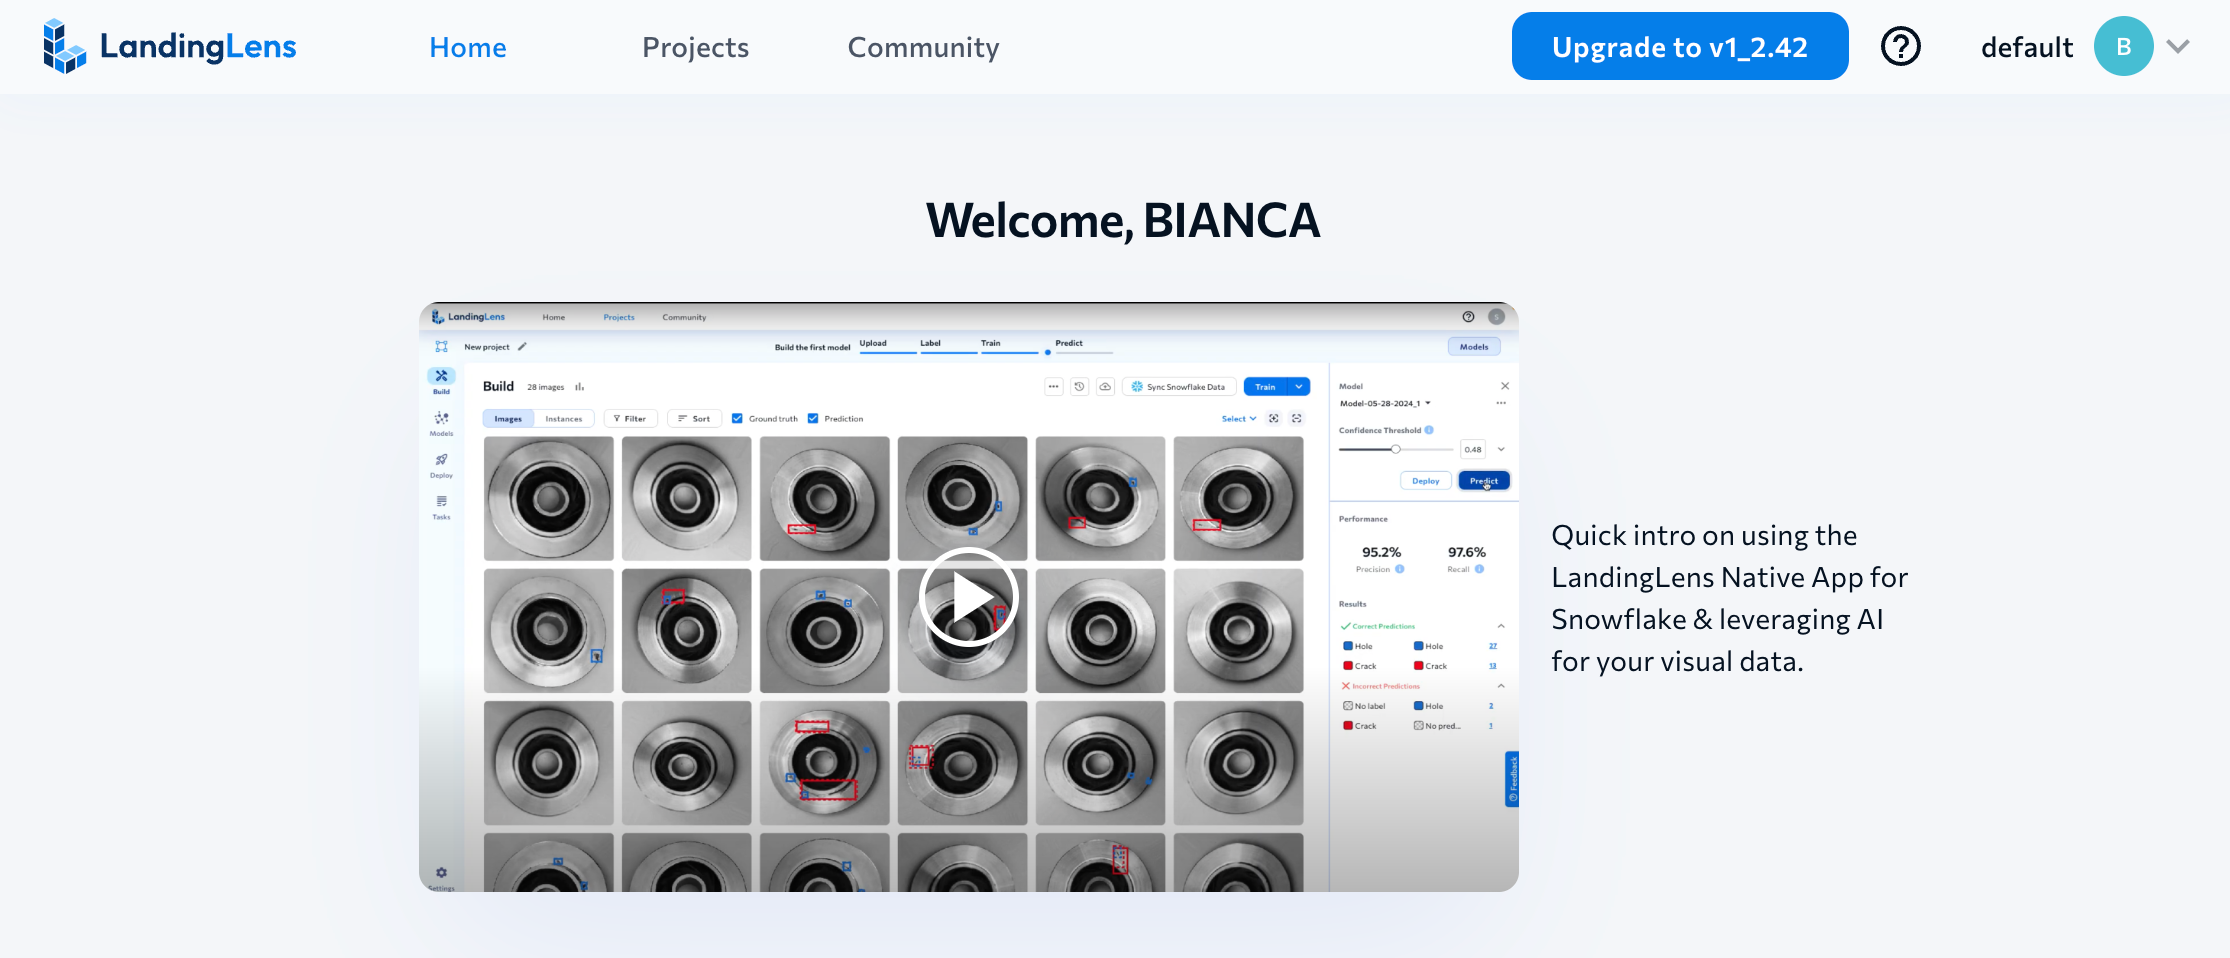Click the B user avatar
This screenshot has height=958, width=2230.
2123,46
